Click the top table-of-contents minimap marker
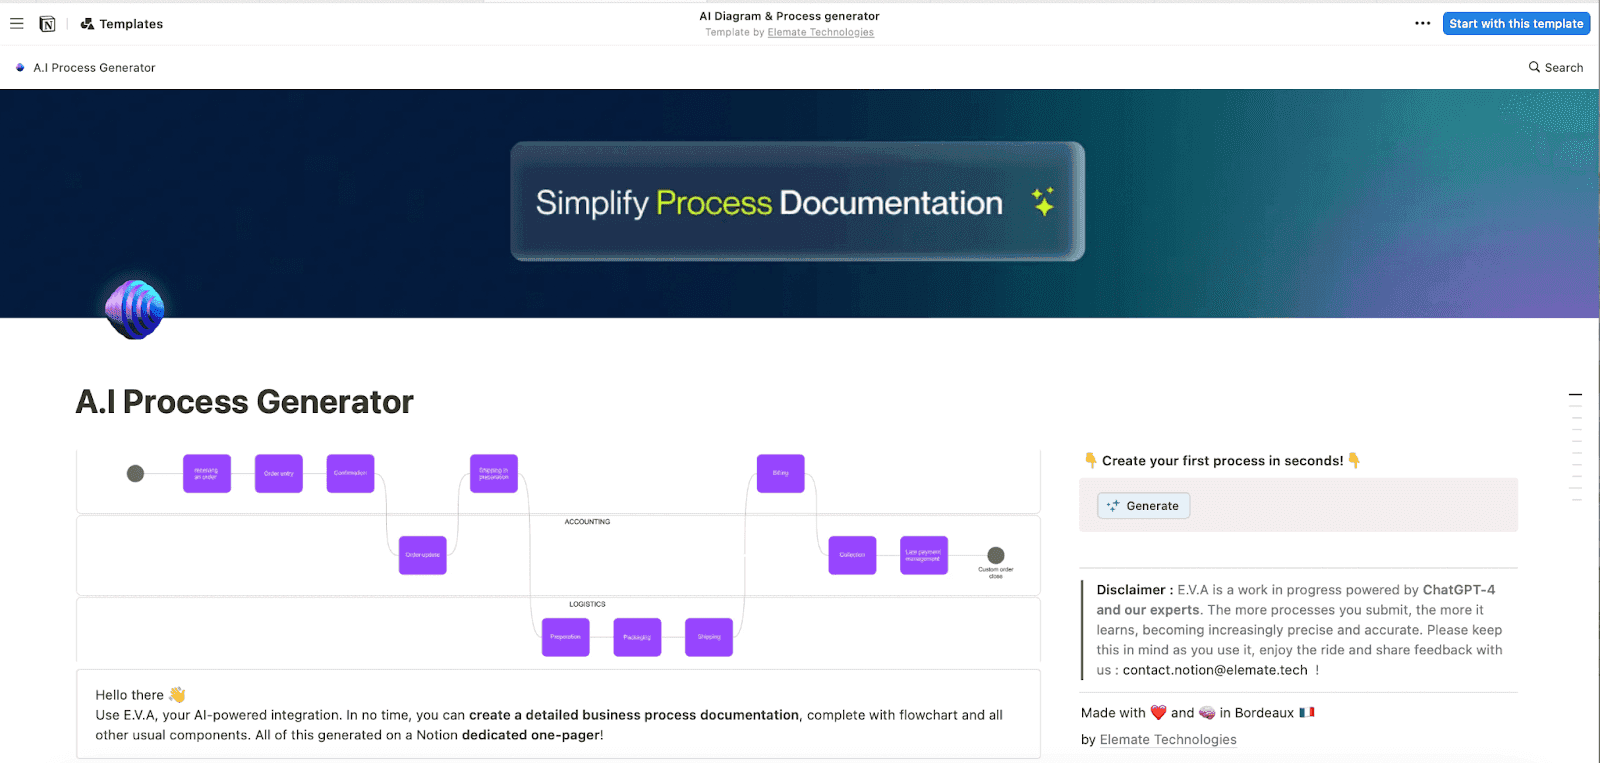The image size is (1600, 763). tap(1575, 395)
